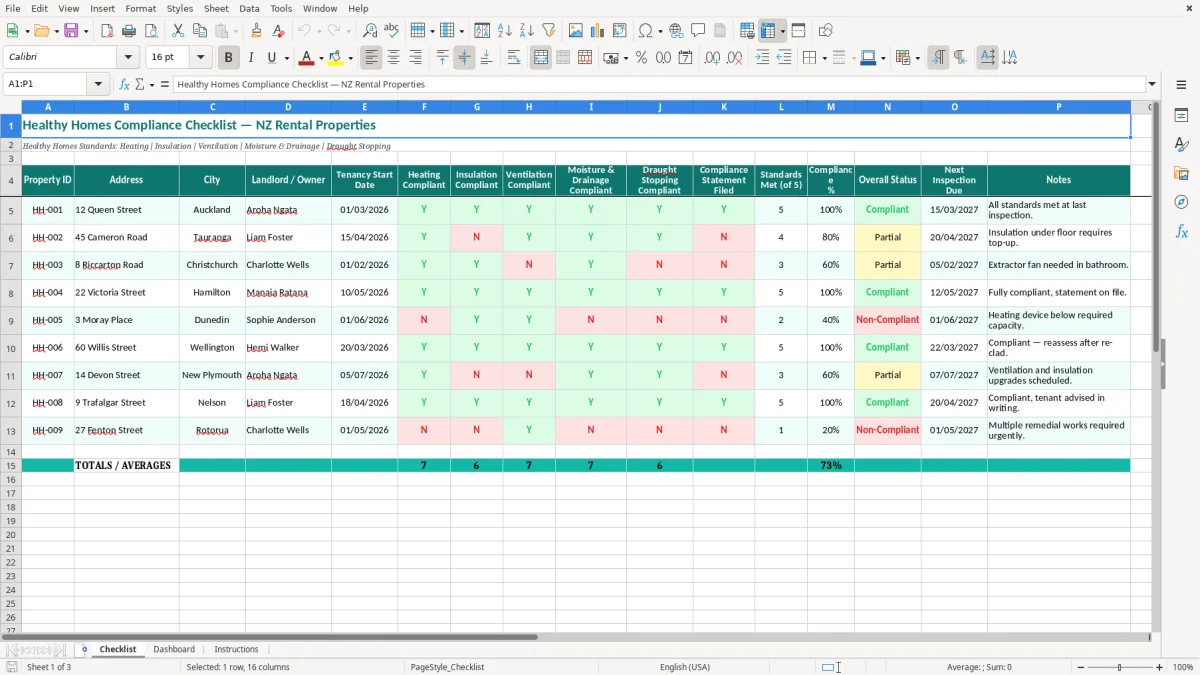Click the Select Function sum button
The height and width of the screenshot is (675, 1200).
140,85
